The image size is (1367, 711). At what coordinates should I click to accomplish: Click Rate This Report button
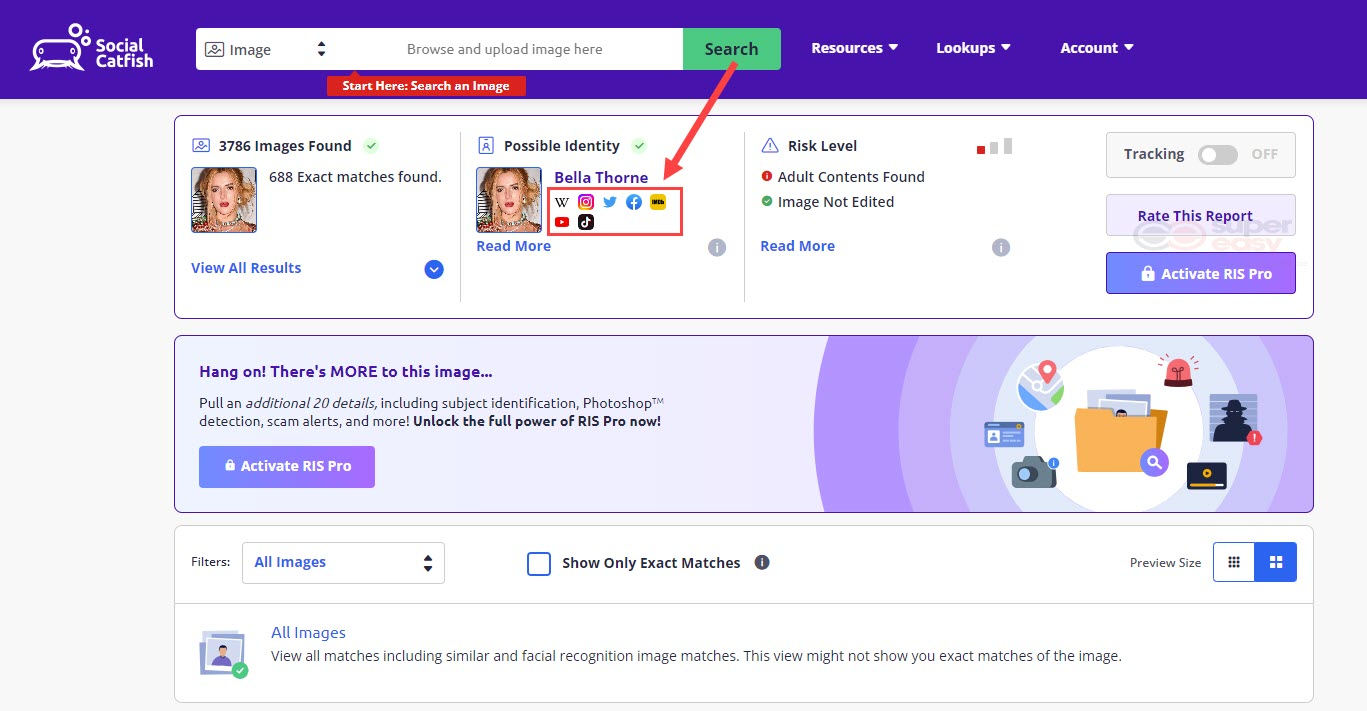pos(1201,216)
